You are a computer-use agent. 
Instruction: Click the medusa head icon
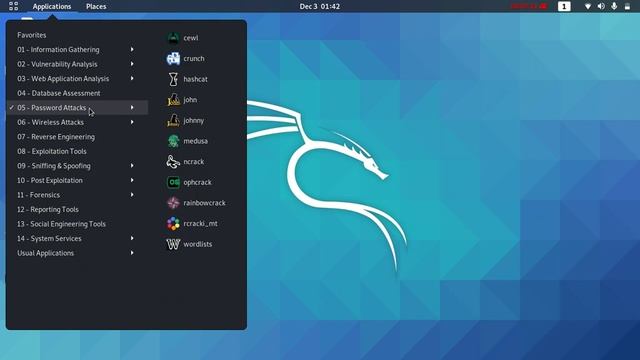[x=173, y=141]
